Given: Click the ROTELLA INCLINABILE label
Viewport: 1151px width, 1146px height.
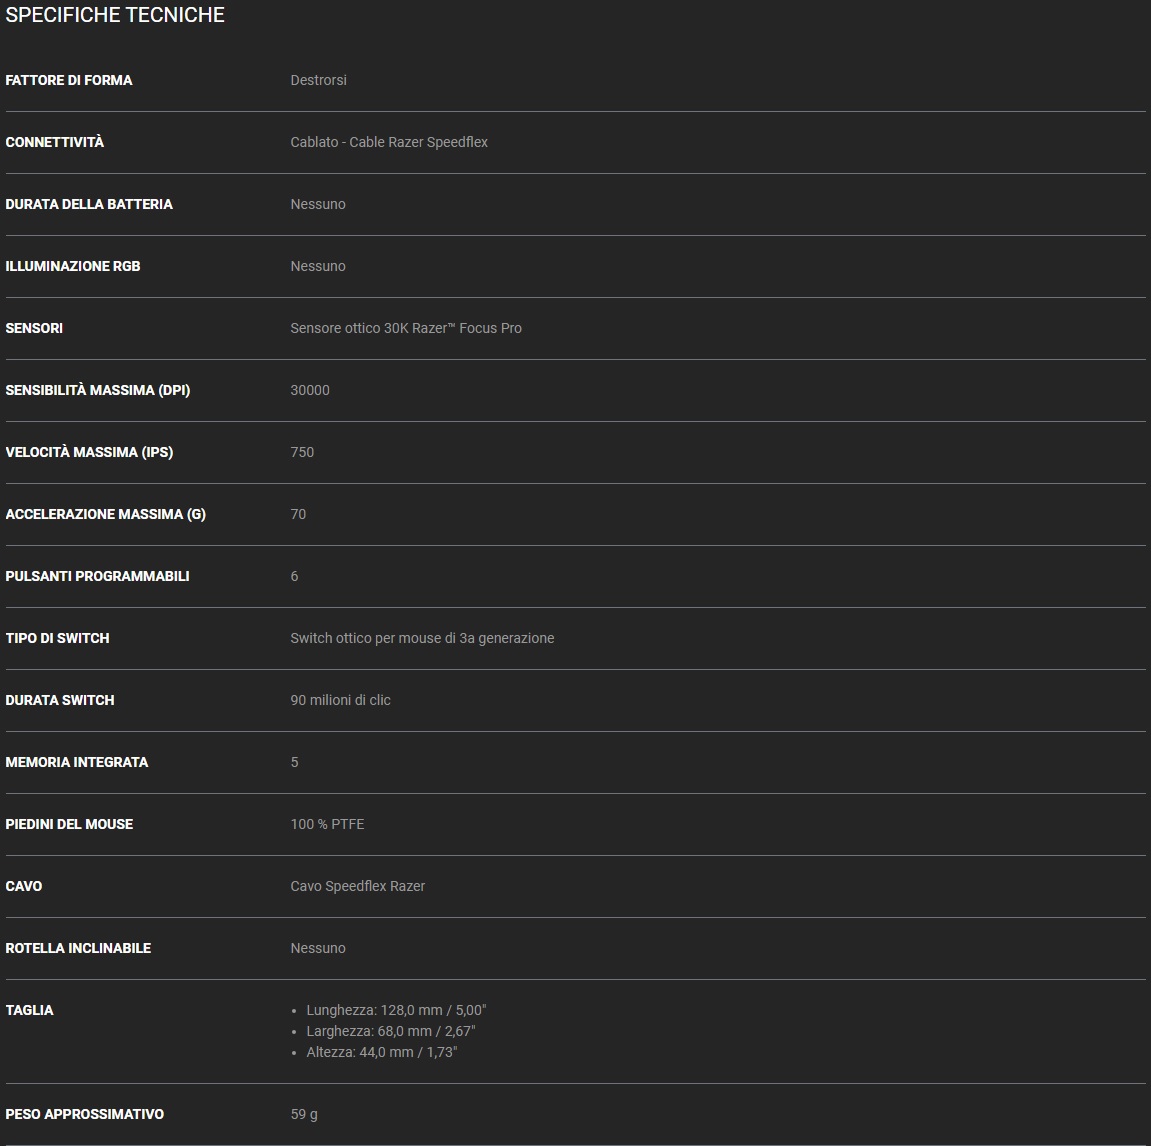Looking at the screenshot, I should pyautogui.click(x=78, y=948).
